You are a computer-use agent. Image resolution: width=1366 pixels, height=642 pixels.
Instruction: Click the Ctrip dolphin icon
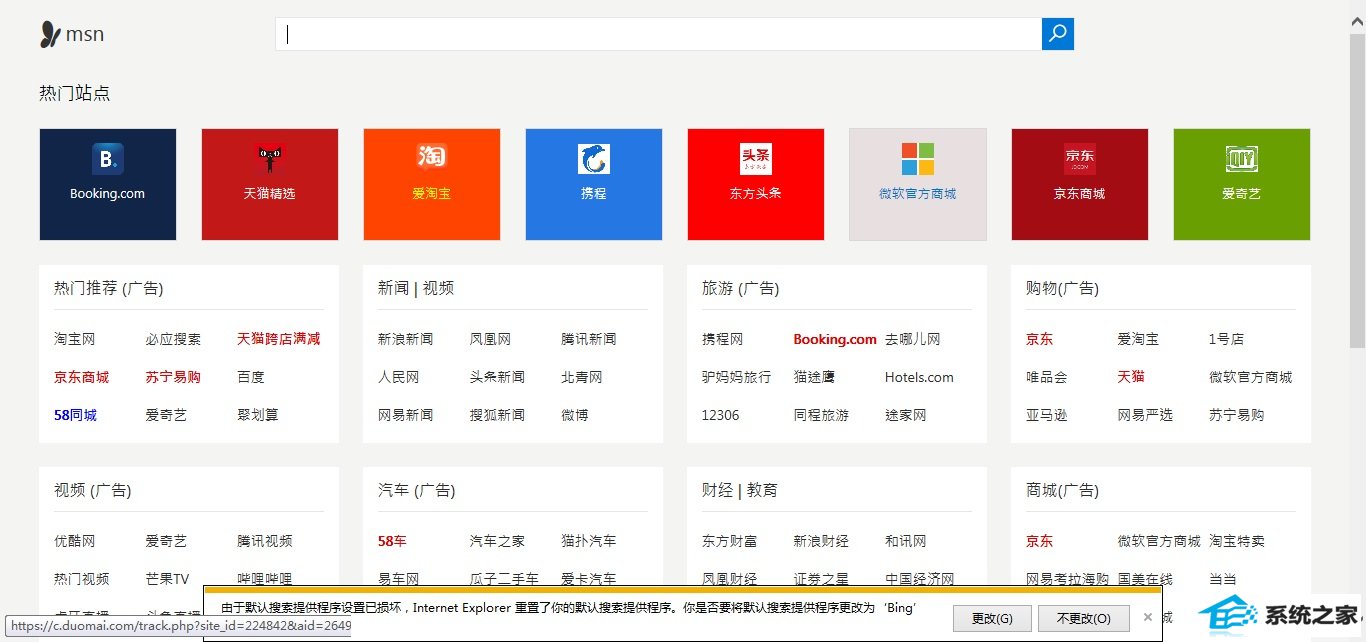(x=594, y=159)
